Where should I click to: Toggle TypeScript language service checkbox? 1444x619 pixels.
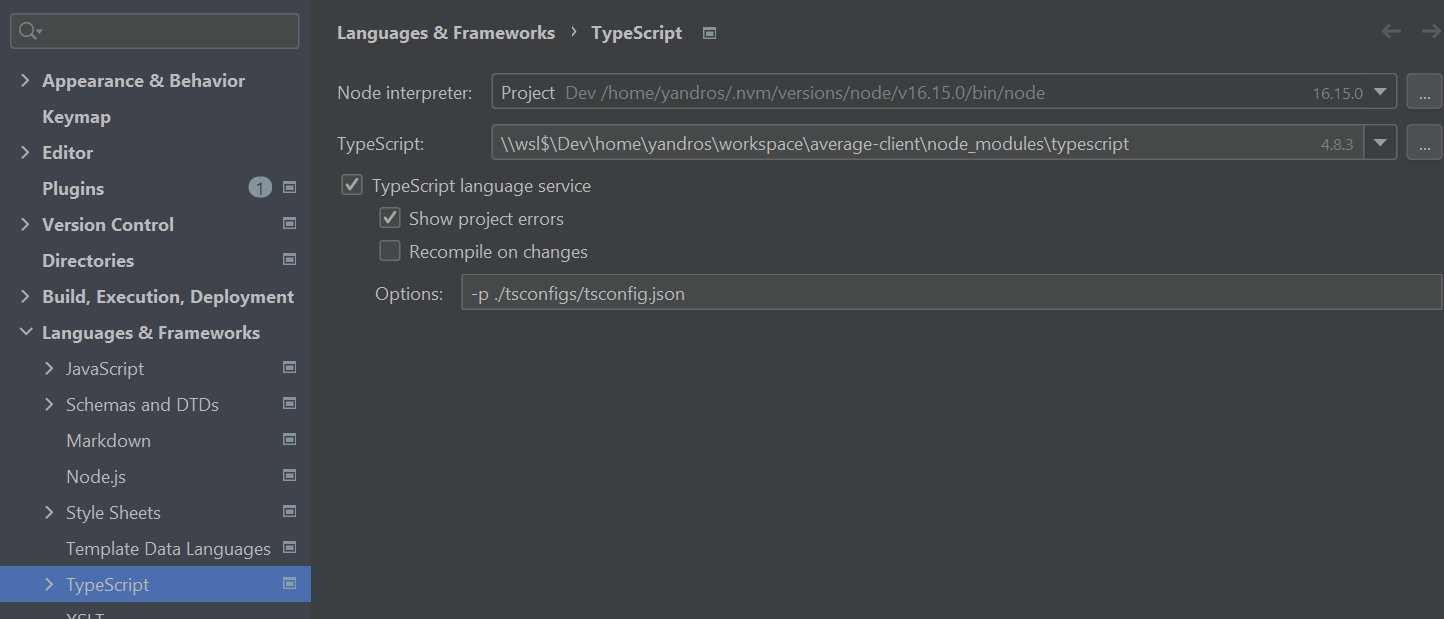[x=352, y=185]
